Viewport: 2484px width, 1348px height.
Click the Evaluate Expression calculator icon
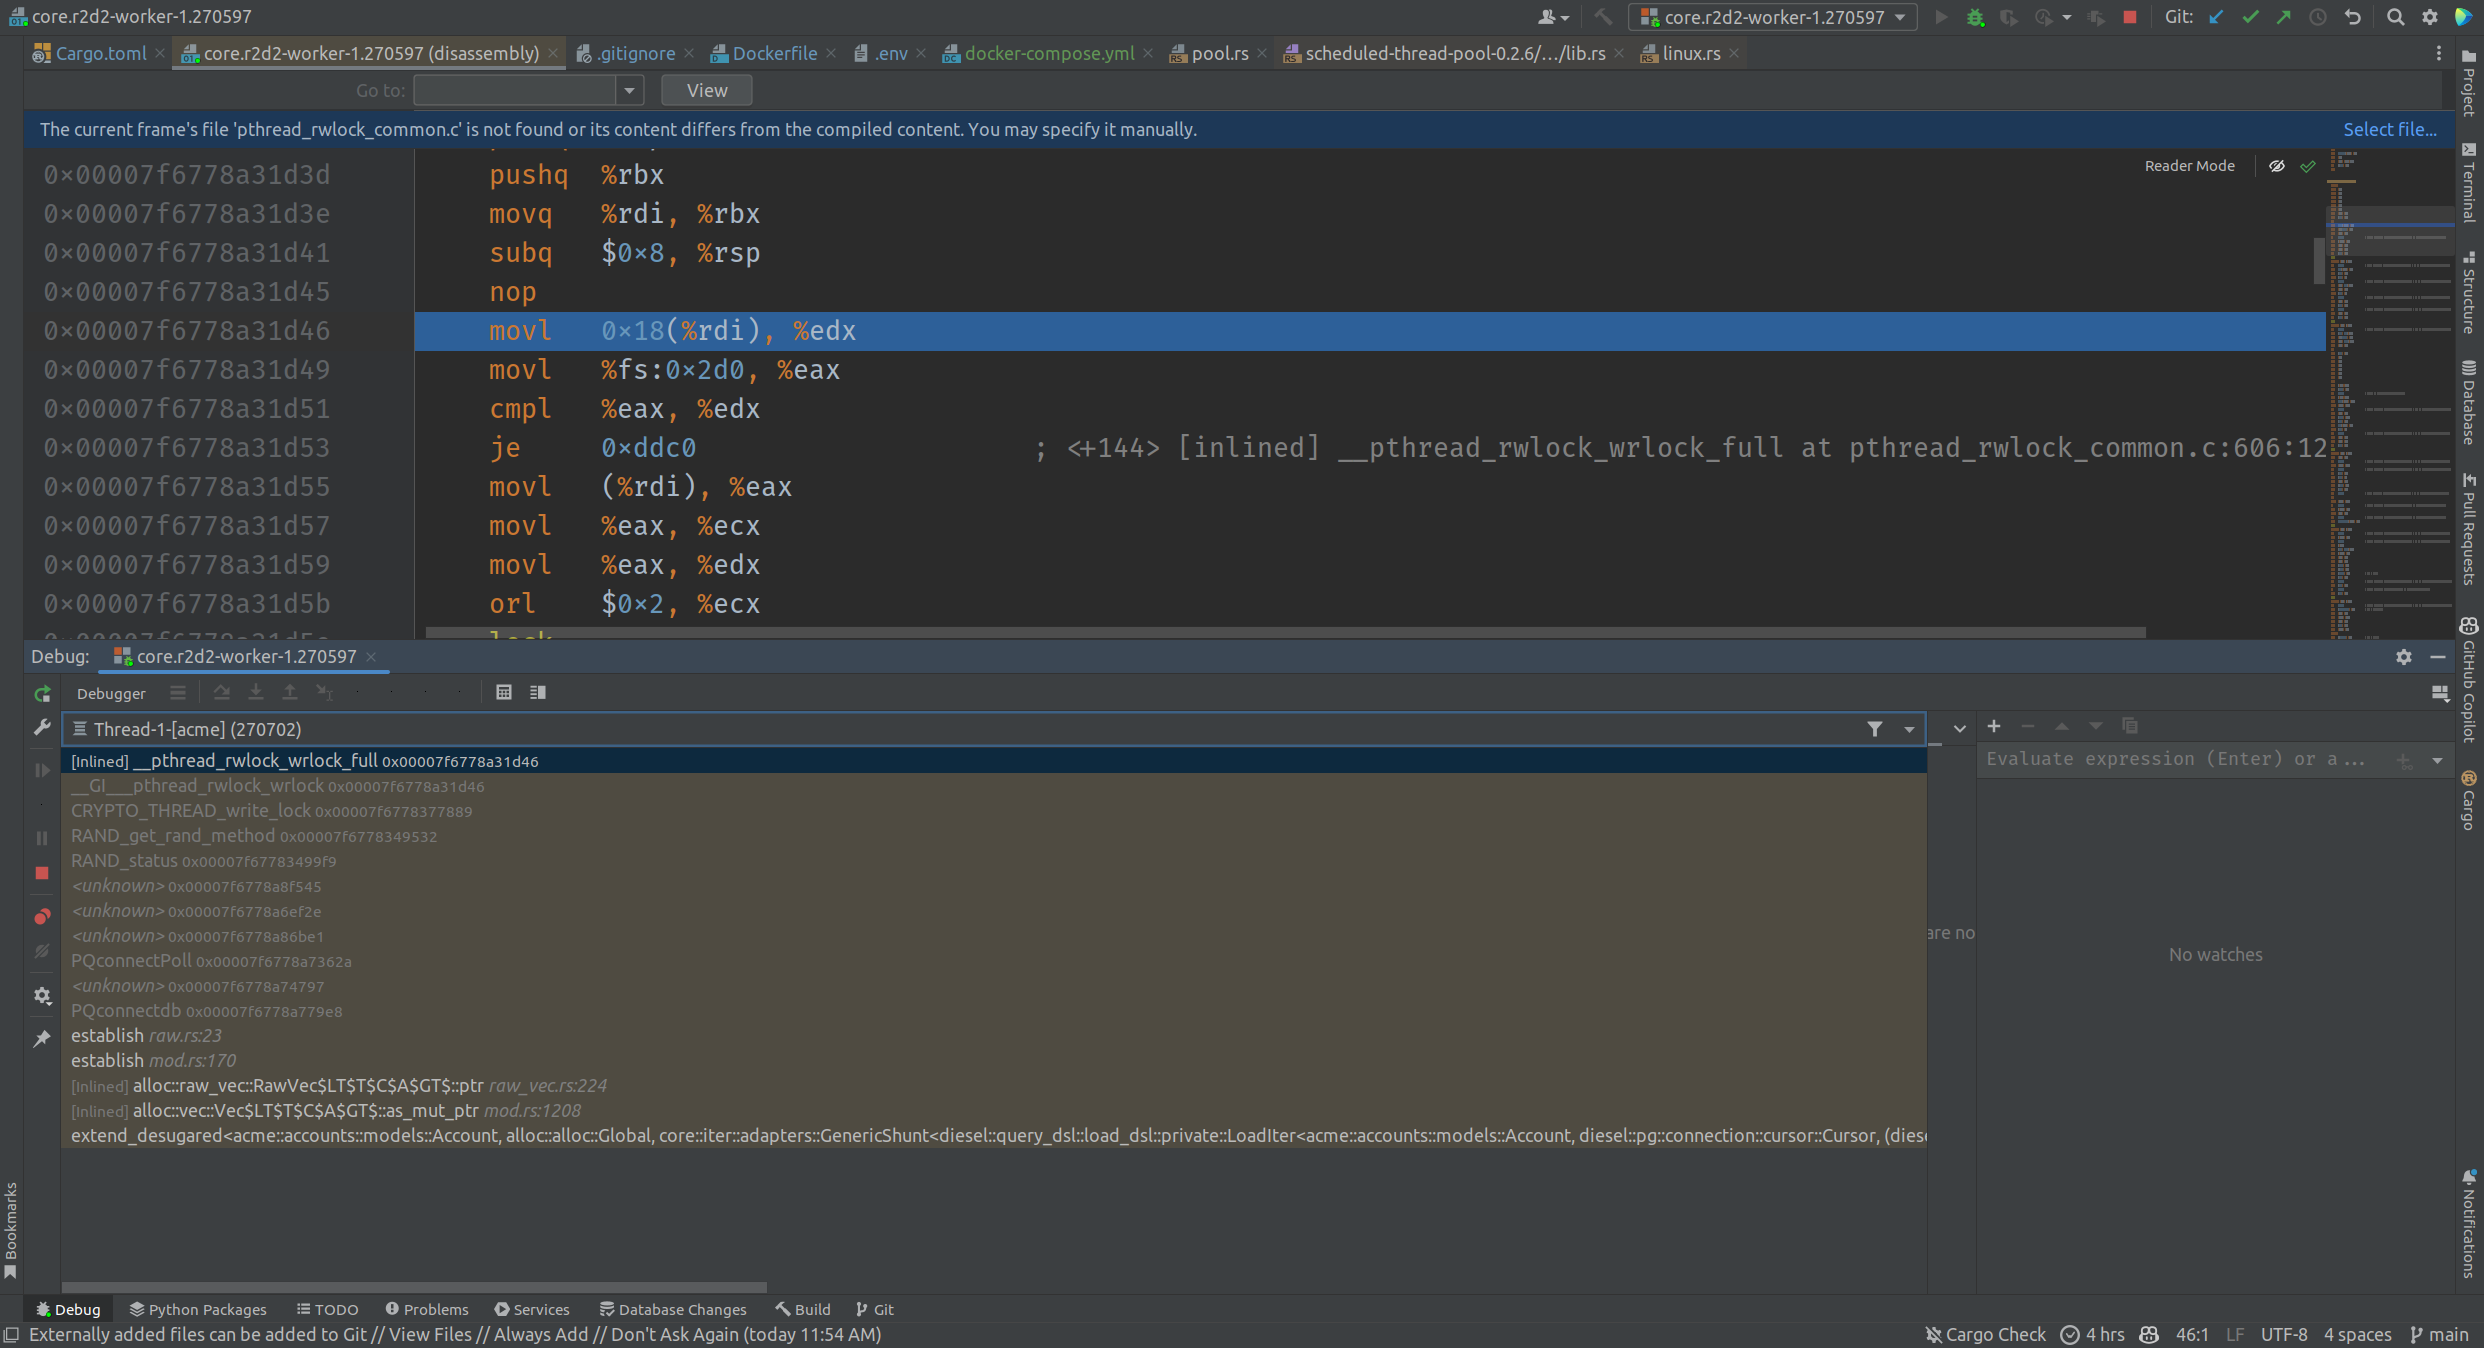pos(504,693)
